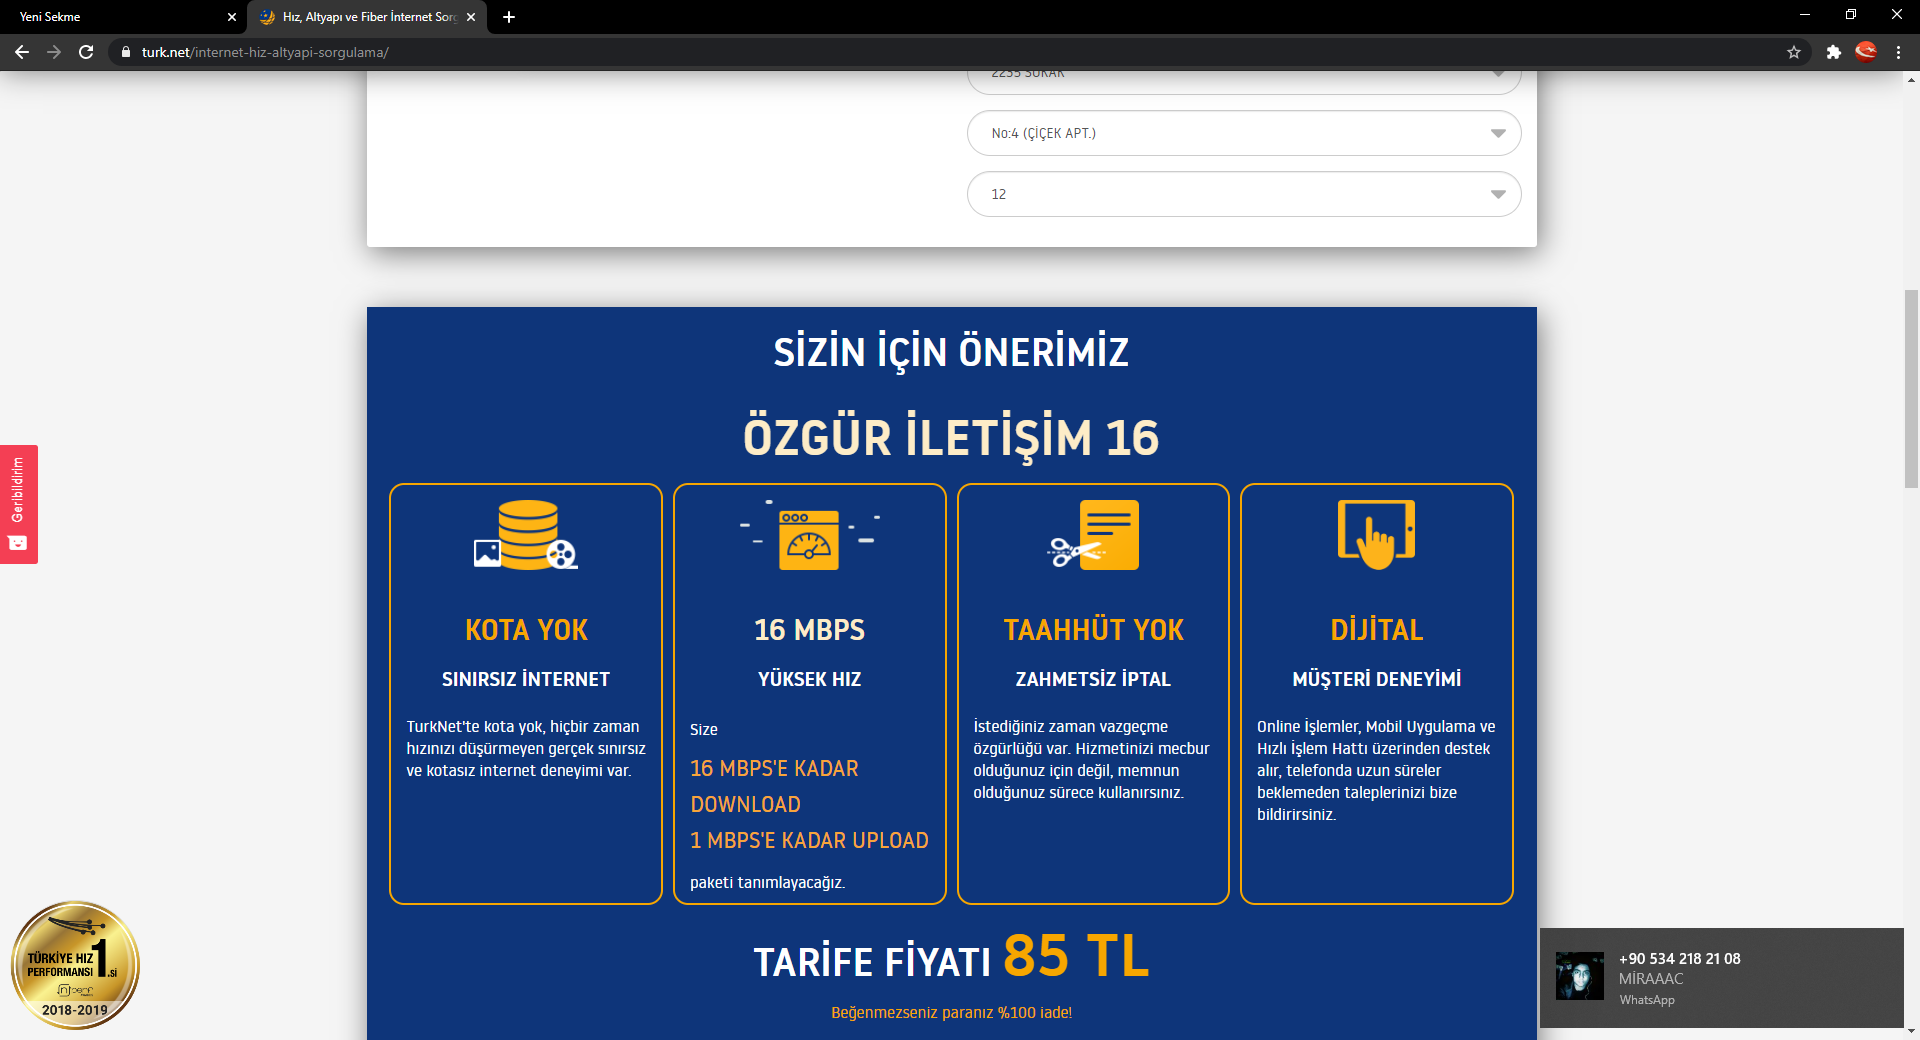This screenshot has height=1040, width=1920.
Task: View site security lock info
Action: coord(125,52)
